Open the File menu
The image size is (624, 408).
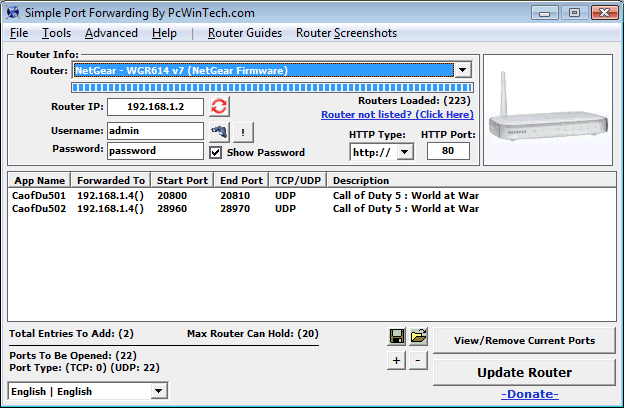[19, 33]
